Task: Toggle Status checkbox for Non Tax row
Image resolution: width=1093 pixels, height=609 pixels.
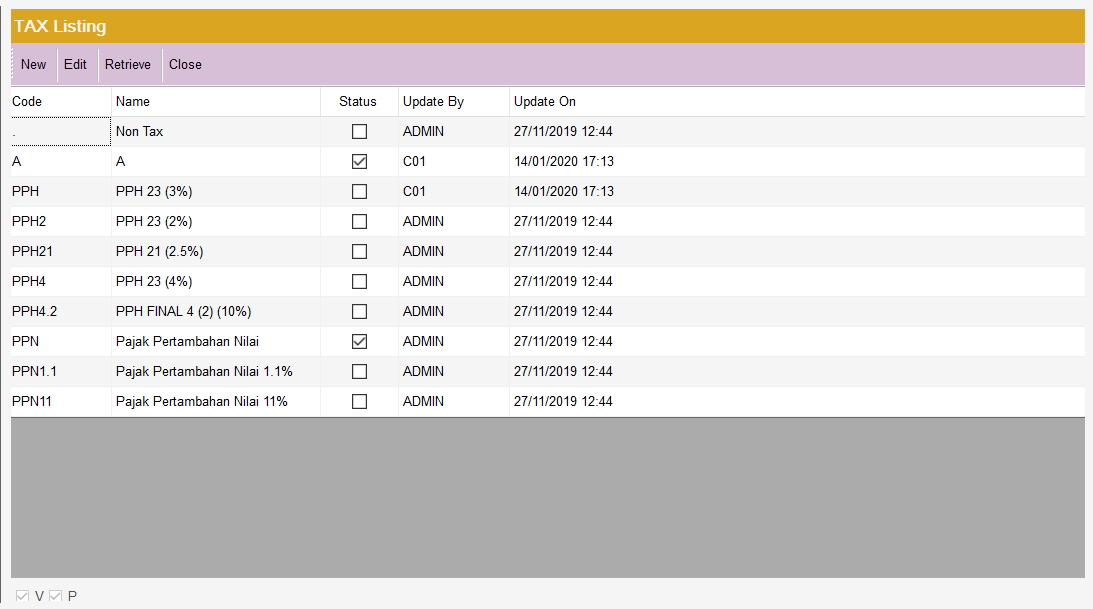Action: click(359, 131)
